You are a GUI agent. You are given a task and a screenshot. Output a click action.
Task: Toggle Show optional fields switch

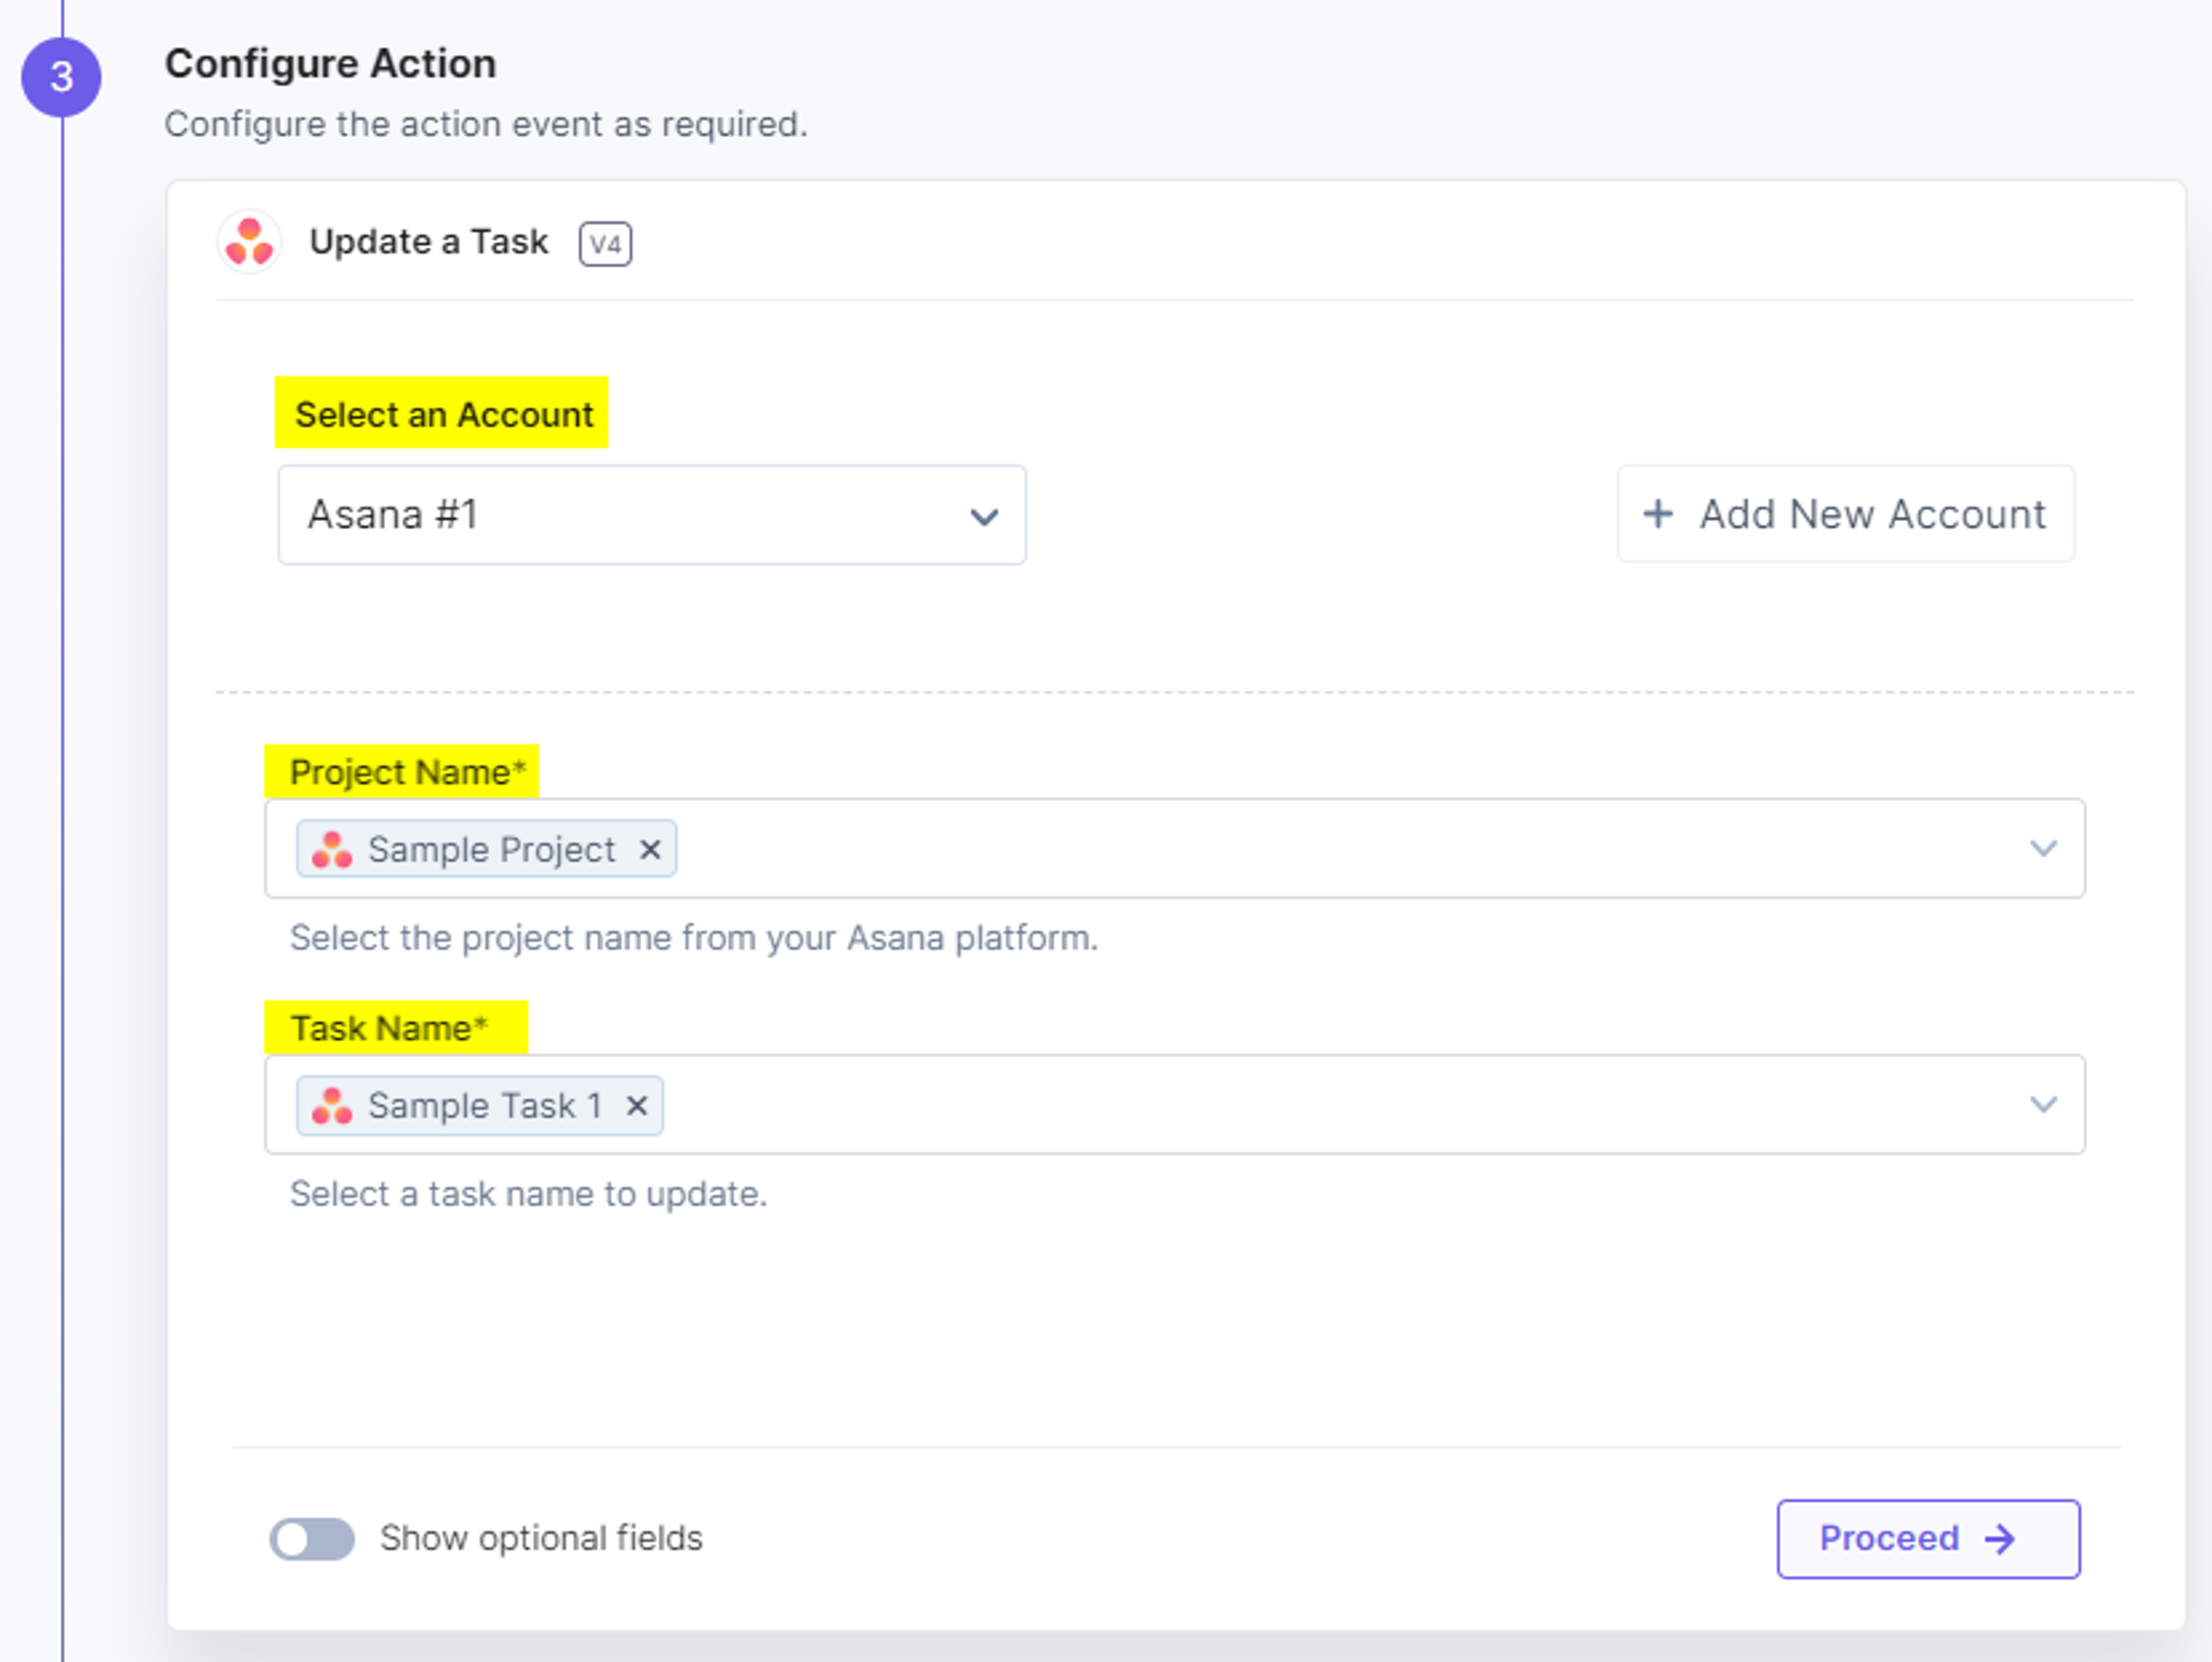[x=312, y=1539]
